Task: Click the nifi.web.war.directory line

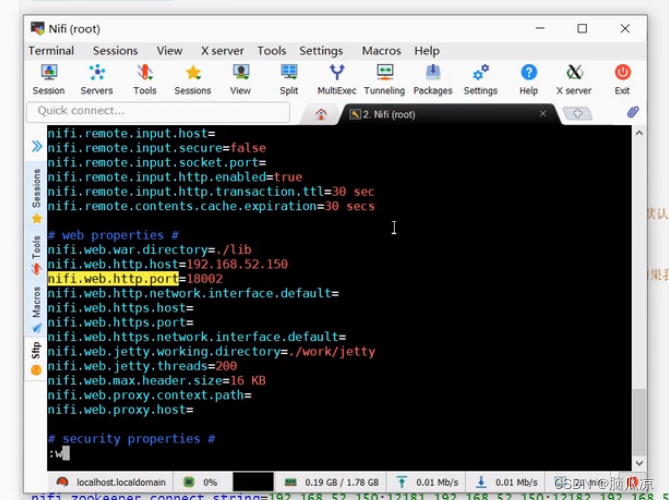Action: point(150,250)
